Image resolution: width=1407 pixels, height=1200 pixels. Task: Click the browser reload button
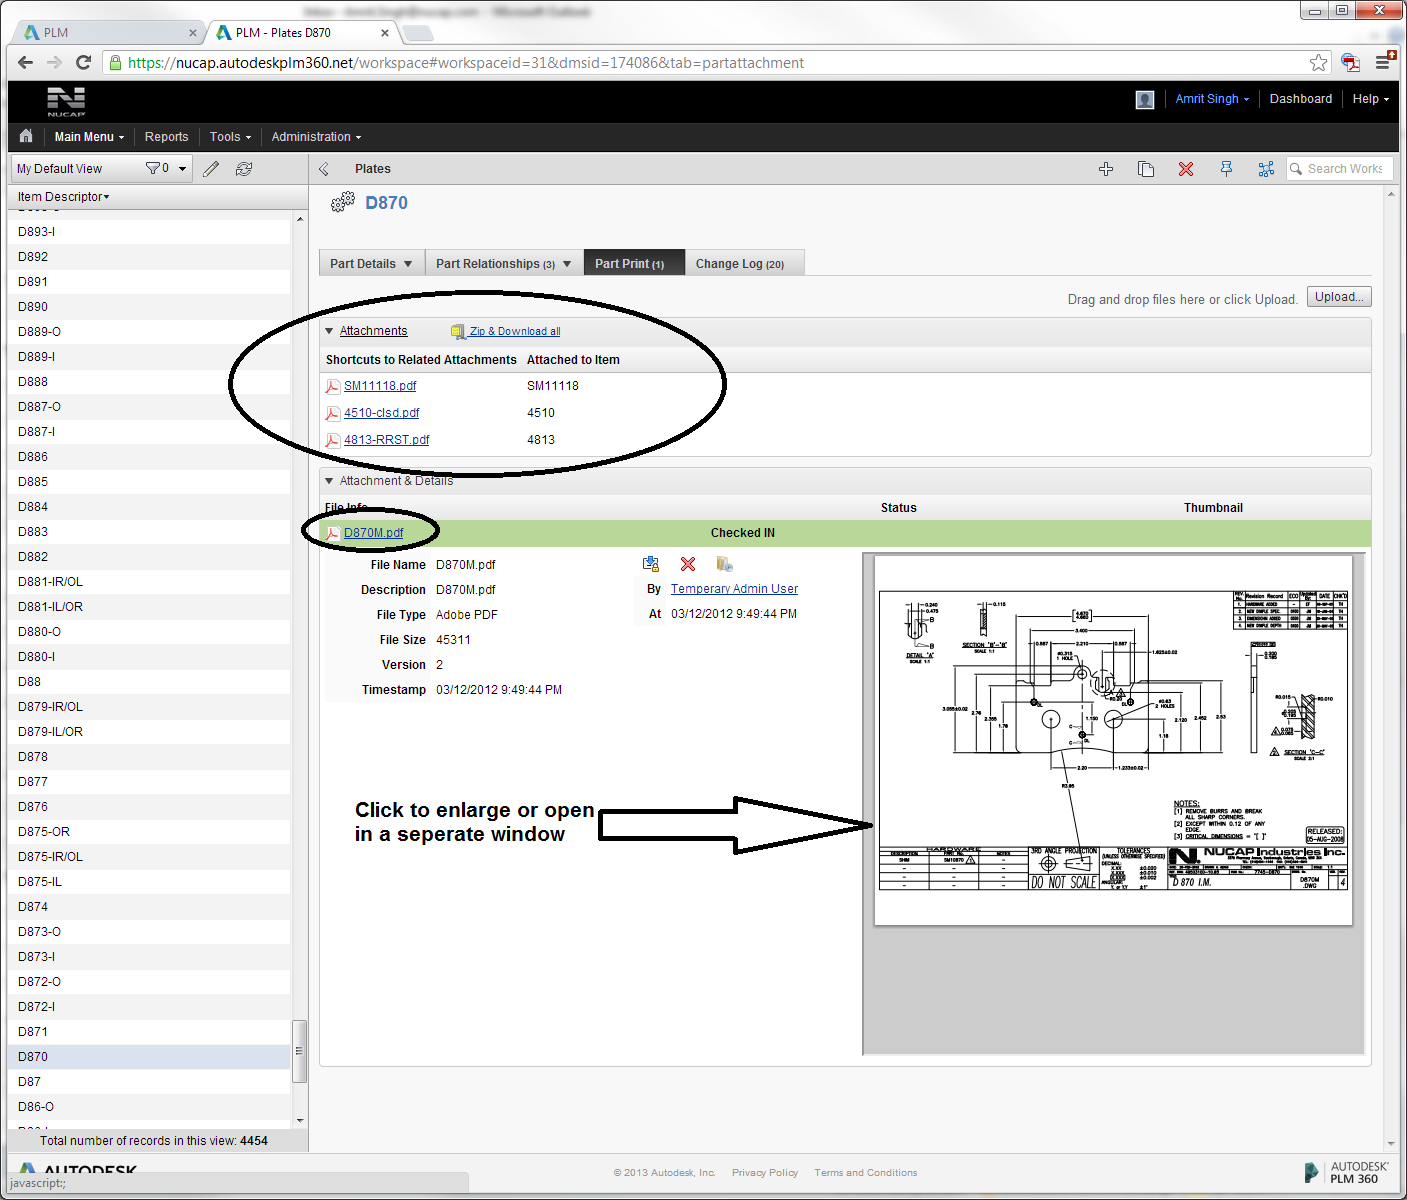pyautogui.click(x=84, y=62)
